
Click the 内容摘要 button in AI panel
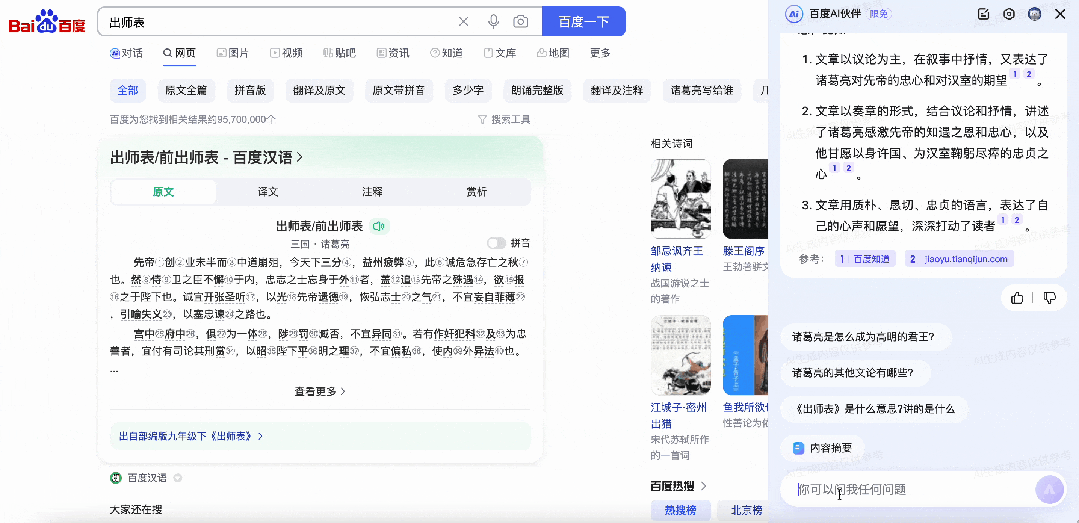coord(823,448)
